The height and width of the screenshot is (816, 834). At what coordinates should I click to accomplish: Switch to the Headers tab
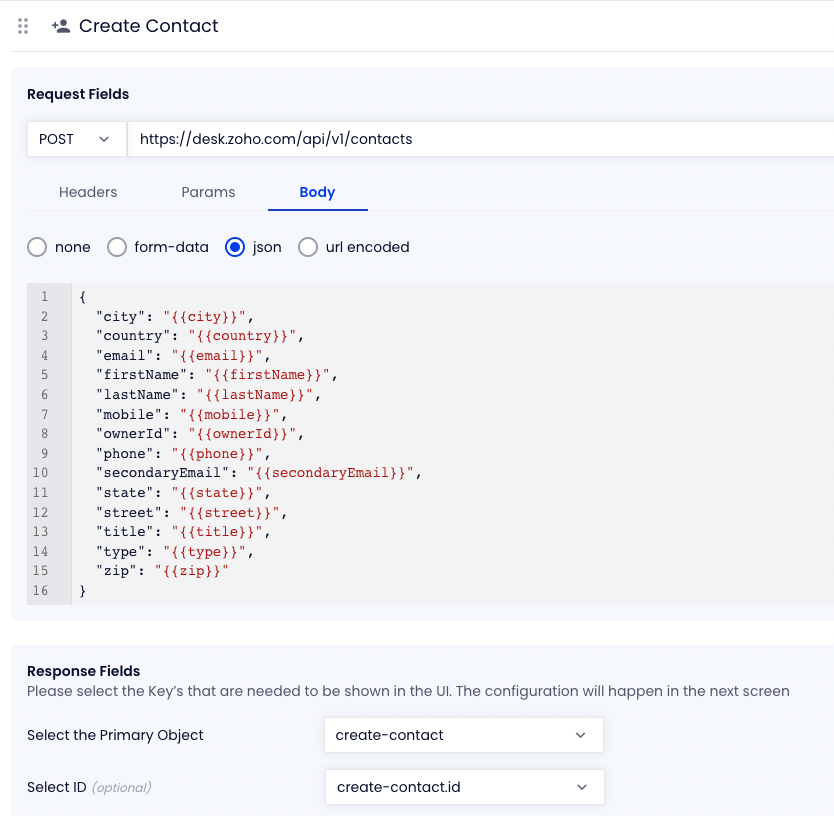pos(88,192)
